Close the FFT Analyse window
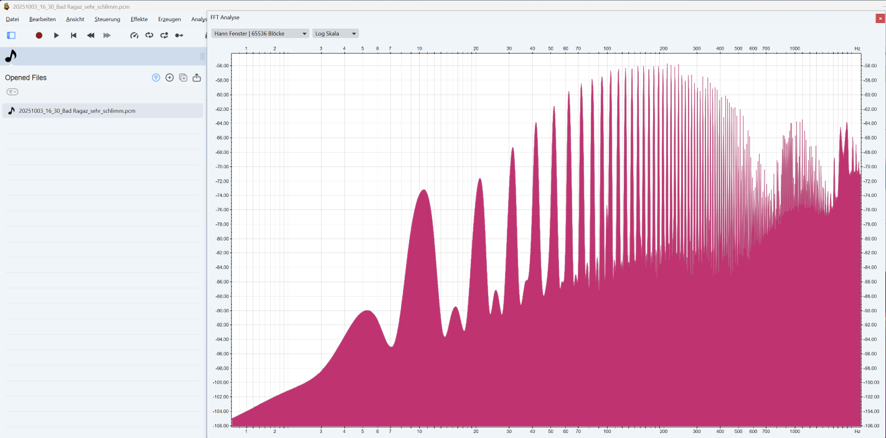 (x=880, y=18)
